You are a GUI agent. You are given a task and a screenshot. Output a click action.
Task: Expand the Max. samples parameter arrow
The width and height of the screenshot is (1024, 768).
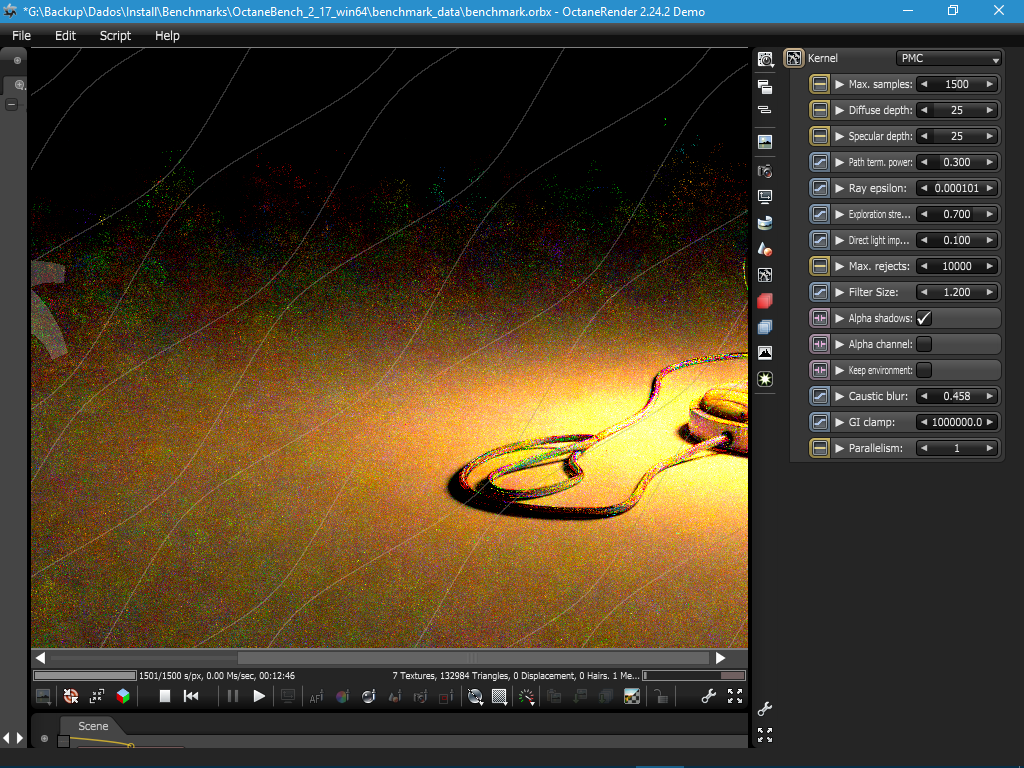840,84
